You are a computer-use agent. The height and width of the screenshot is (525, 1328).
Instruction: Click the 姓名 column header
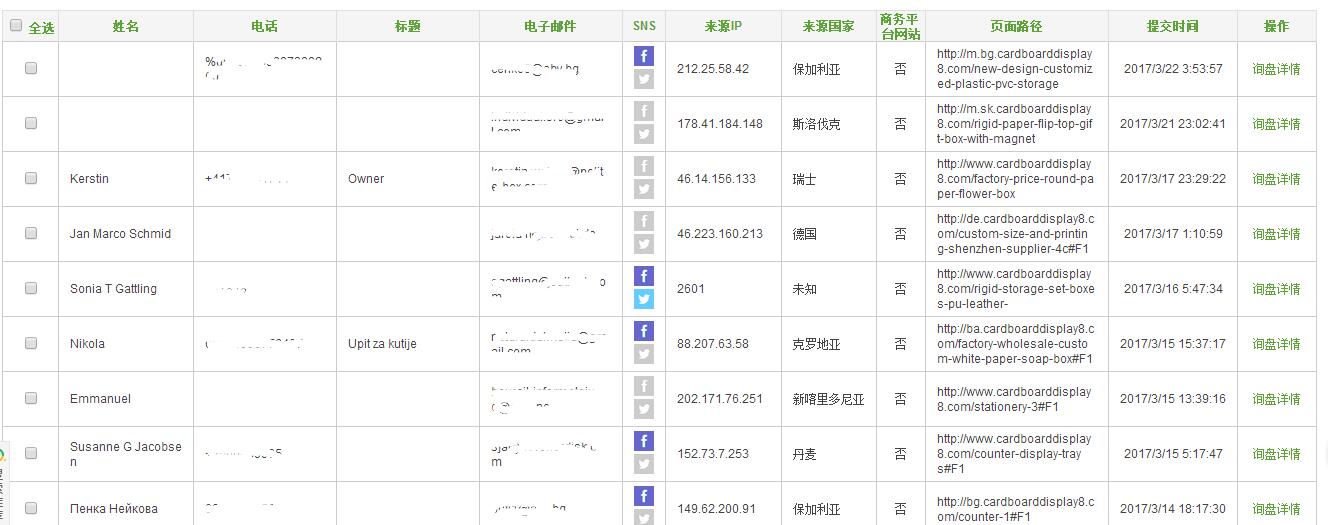click(126, 26)
